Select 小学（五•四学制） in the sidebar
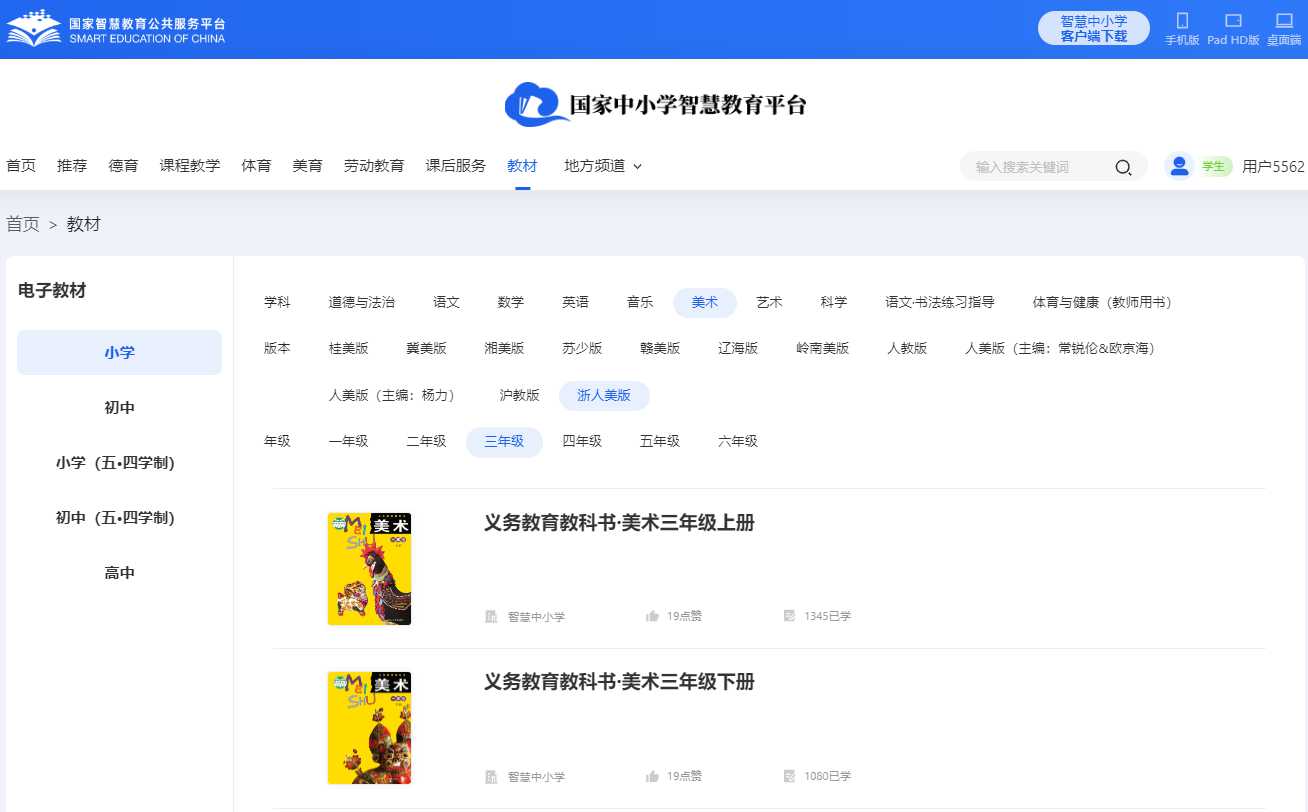The width and height of the screenshot is (1308, 812). tap(119, 462)
